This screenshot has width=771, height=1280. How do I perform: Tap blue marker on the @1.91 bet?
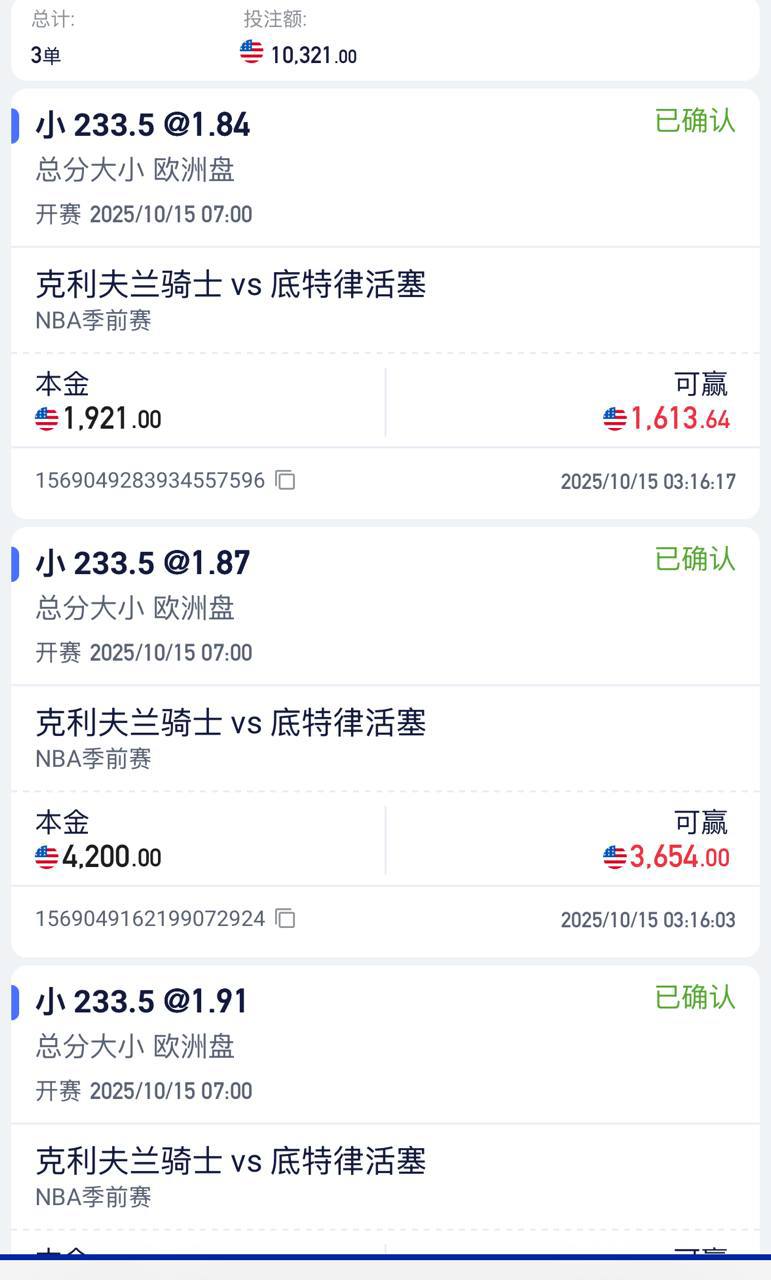(x=15, y=1001)
